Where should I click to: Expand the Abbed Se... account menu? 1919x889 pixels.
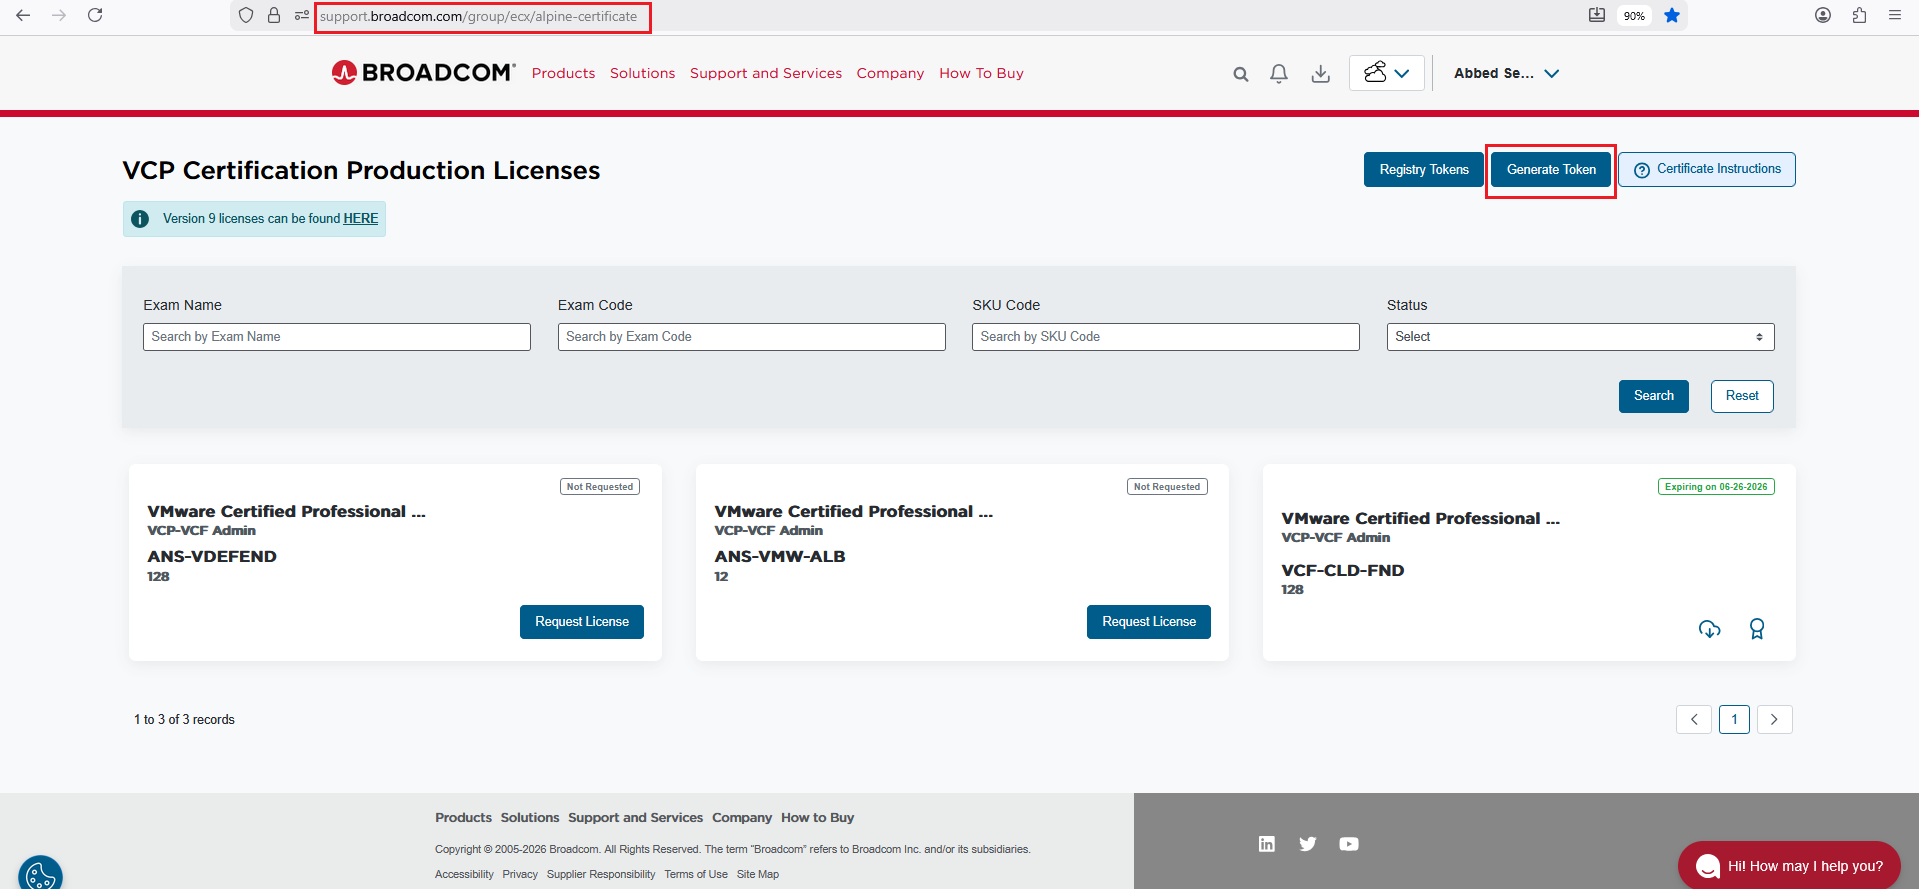[x=1506, y=74]
